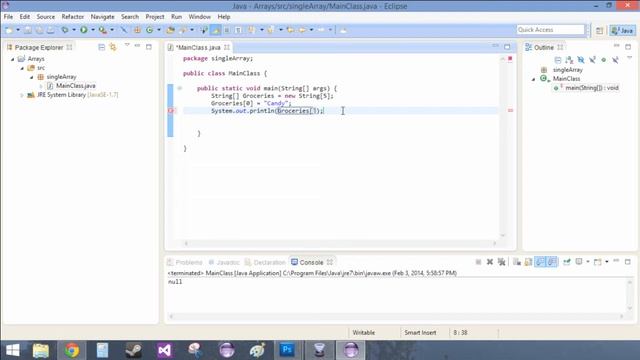
Task: Toggle Show Console on standard output
Action: pyautogui.click(x=540, y=262)
